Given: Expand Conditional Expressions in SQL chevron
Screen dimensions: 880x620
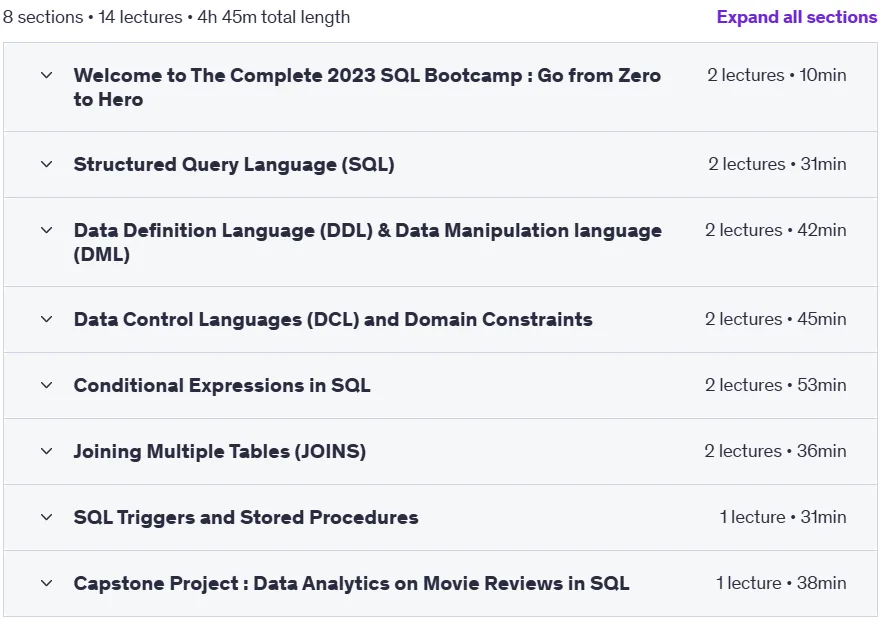Looking at the screenshot, I should click(47, 385).
